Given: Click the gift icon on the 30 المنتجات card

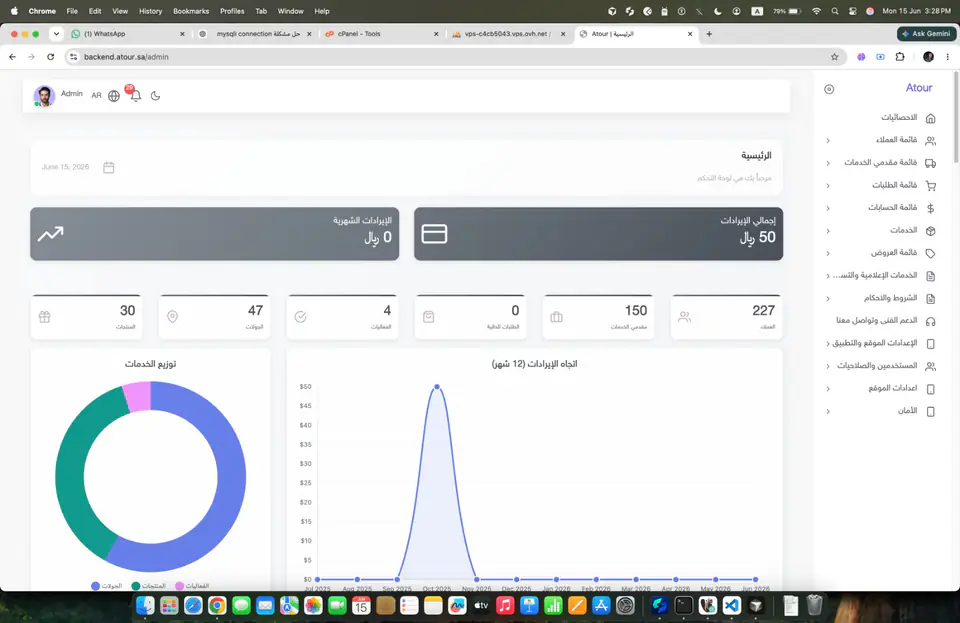Looking at the screenshot, I should 45,317.
